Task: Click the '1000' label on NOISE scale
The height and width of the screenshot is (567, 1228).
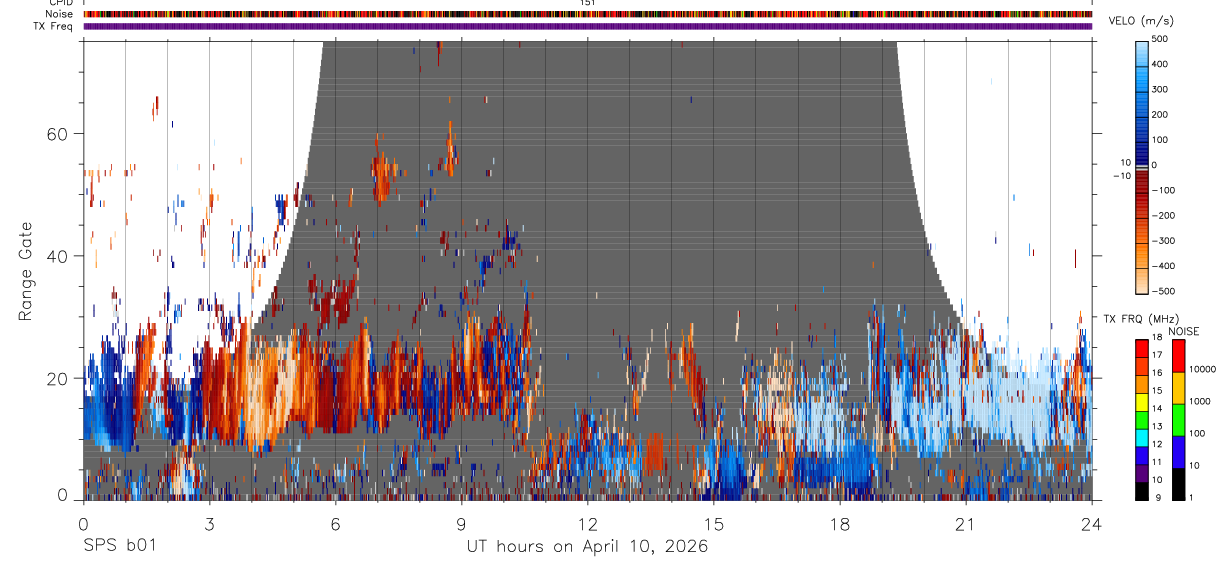Action: point(1199,400)
